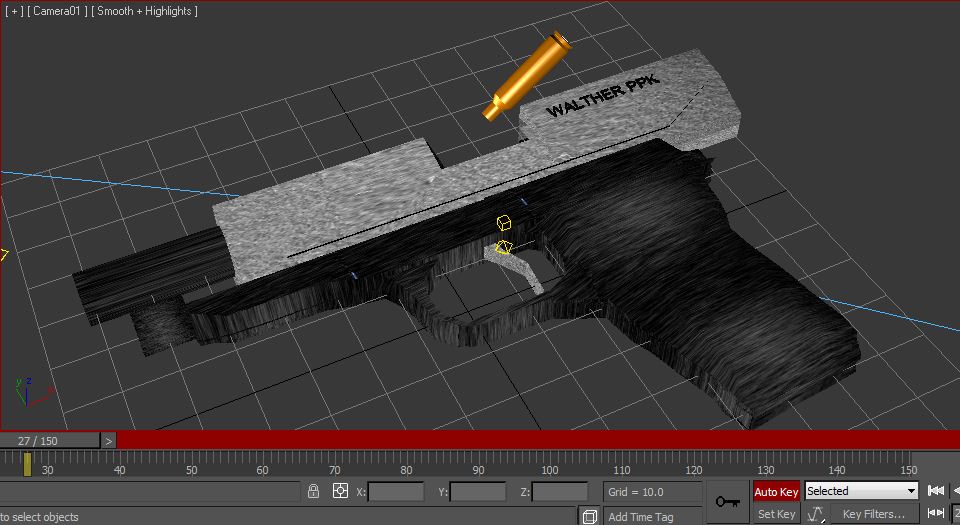Click the Key Mode toggle icon
Viewport: 960px width, 525px height.
[936, 513]
